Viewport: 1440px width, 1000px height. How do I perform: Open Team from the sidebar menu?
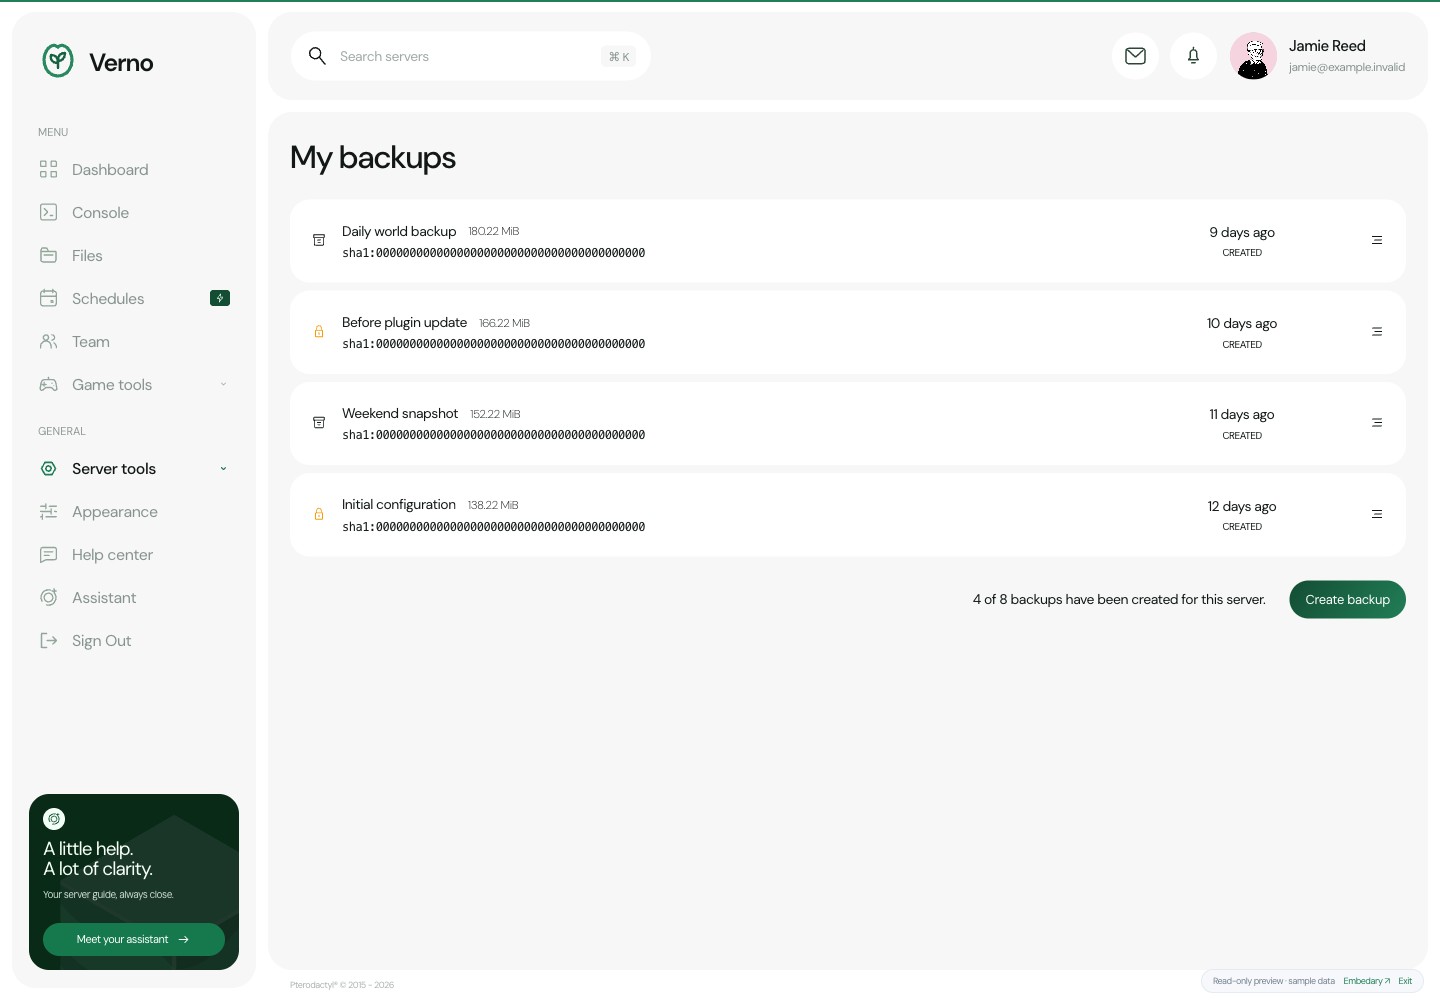(x=134, y=342)
